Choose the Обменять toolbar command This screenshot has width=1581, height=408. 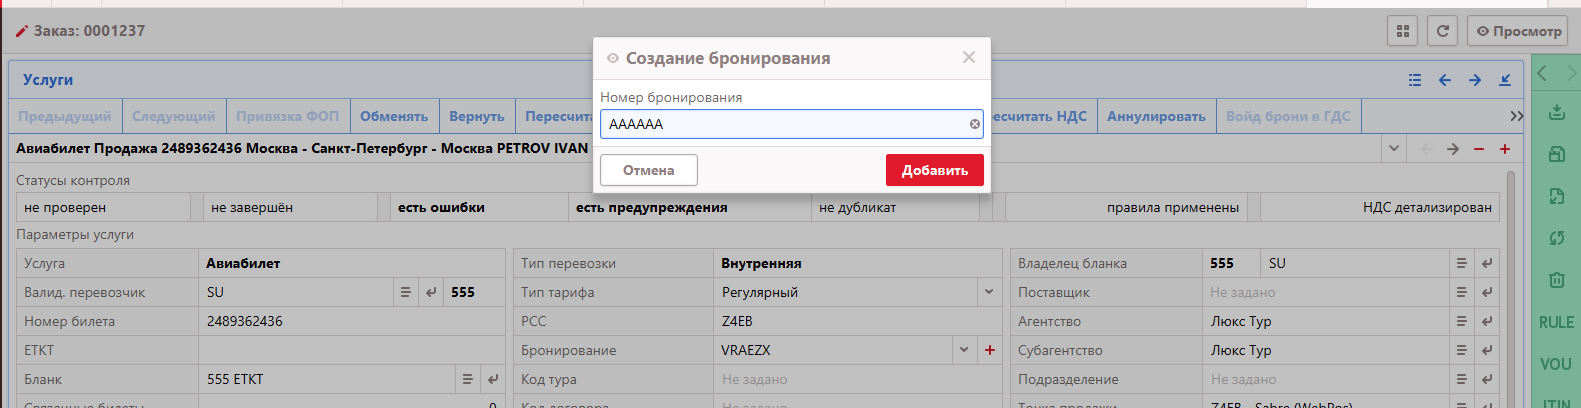(393, 116)
